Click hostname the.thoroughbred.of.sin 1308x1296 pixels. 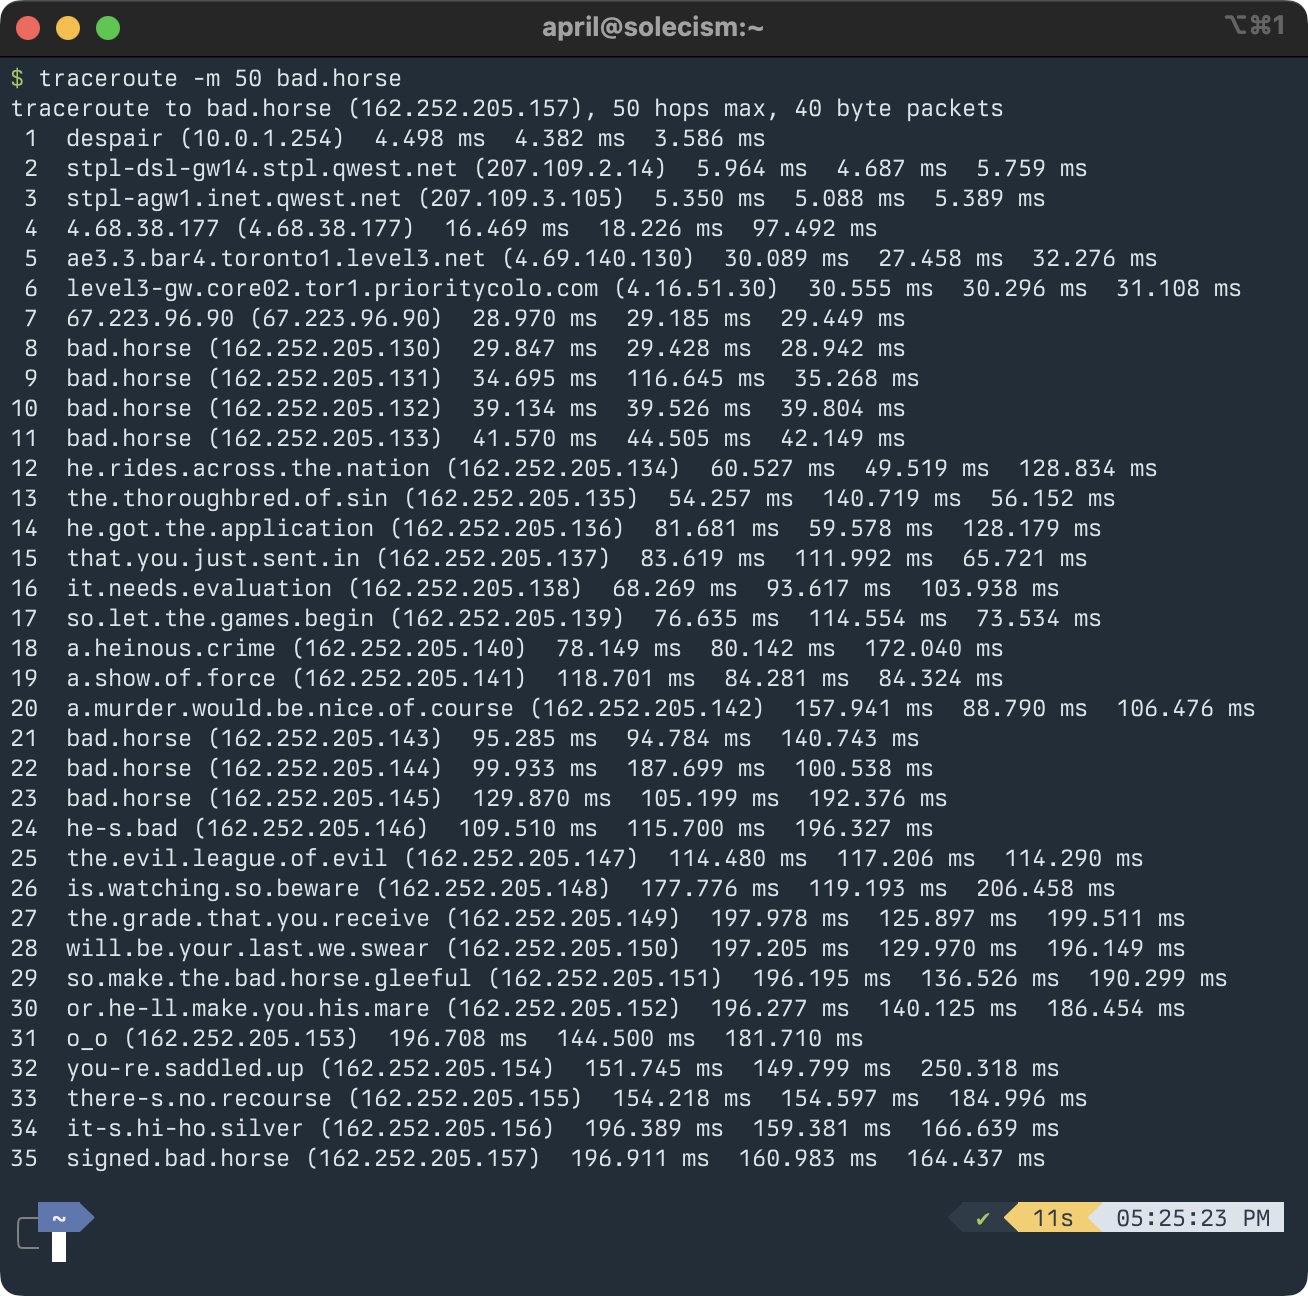click(x=227, y=498)
